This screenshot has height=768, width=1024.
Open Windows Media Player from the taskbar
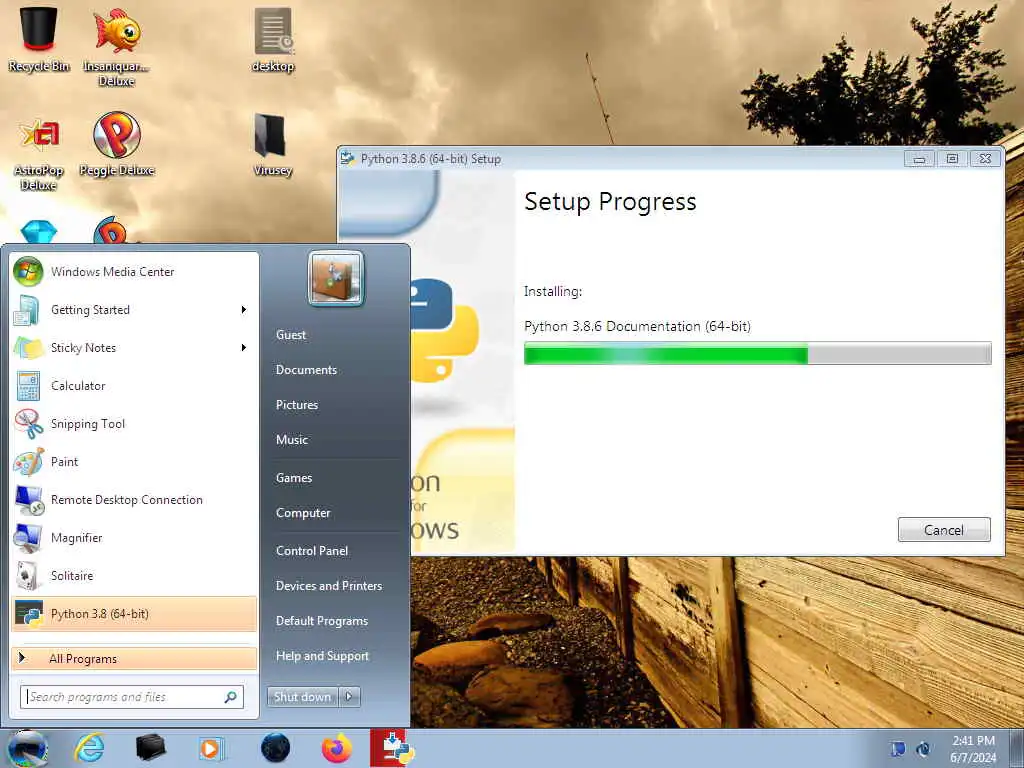(x=211, y=748)
